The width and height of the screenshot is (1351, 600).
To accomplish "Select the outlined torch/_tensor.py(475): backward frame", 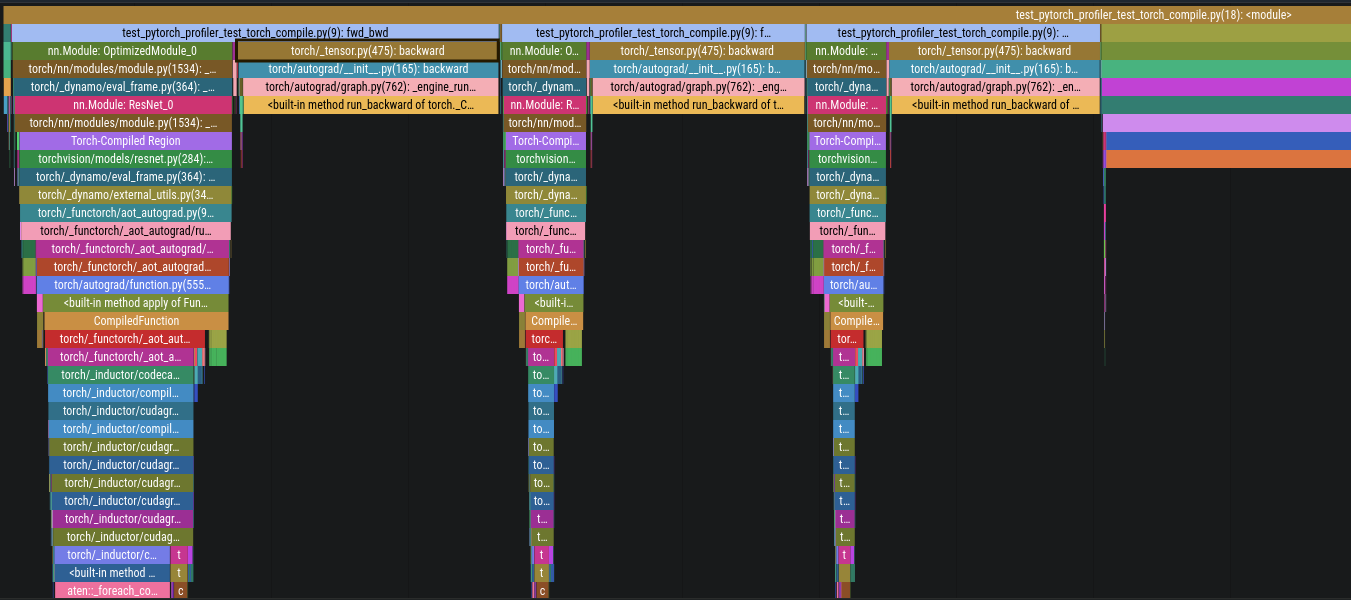I will (367, 51).
